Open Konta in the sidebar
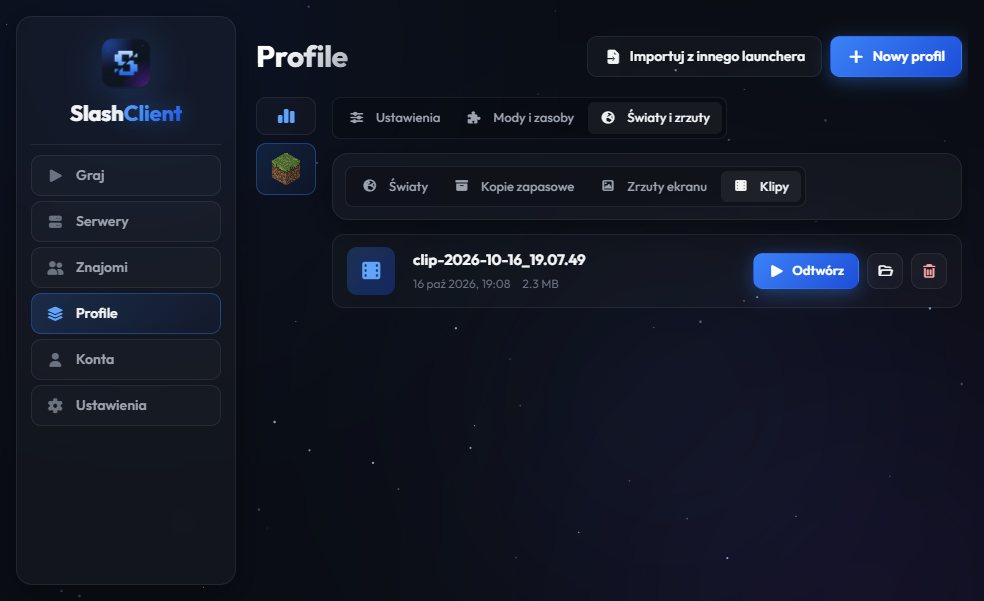 tap(126, 359)
